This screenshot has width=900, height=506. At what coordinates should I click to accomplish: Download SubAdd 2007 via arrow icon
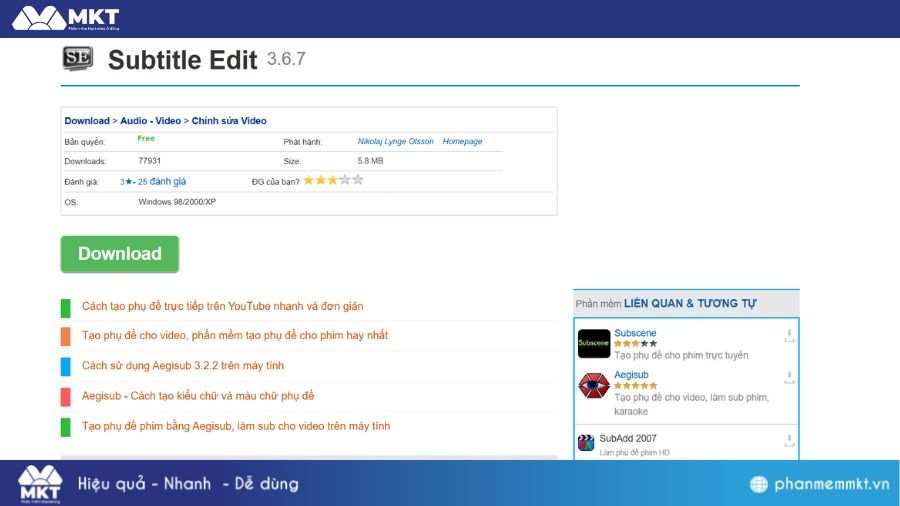789,441
